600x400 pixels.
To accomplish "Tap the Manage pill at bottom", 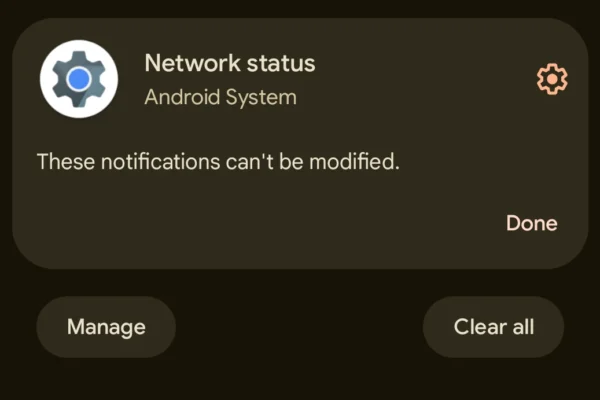I will point(106,327).
